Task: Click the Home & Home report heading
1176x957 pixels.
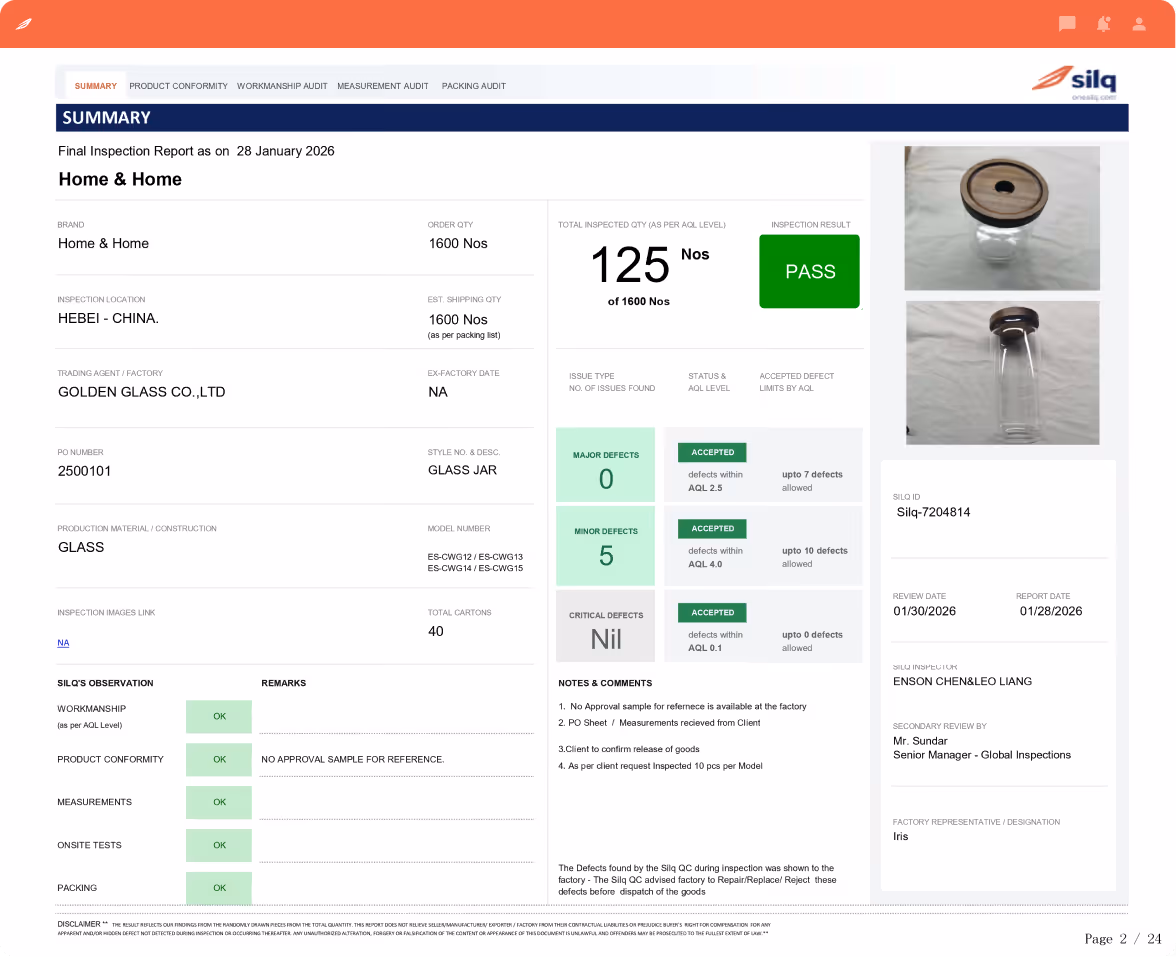Action: tap(120, 179)
